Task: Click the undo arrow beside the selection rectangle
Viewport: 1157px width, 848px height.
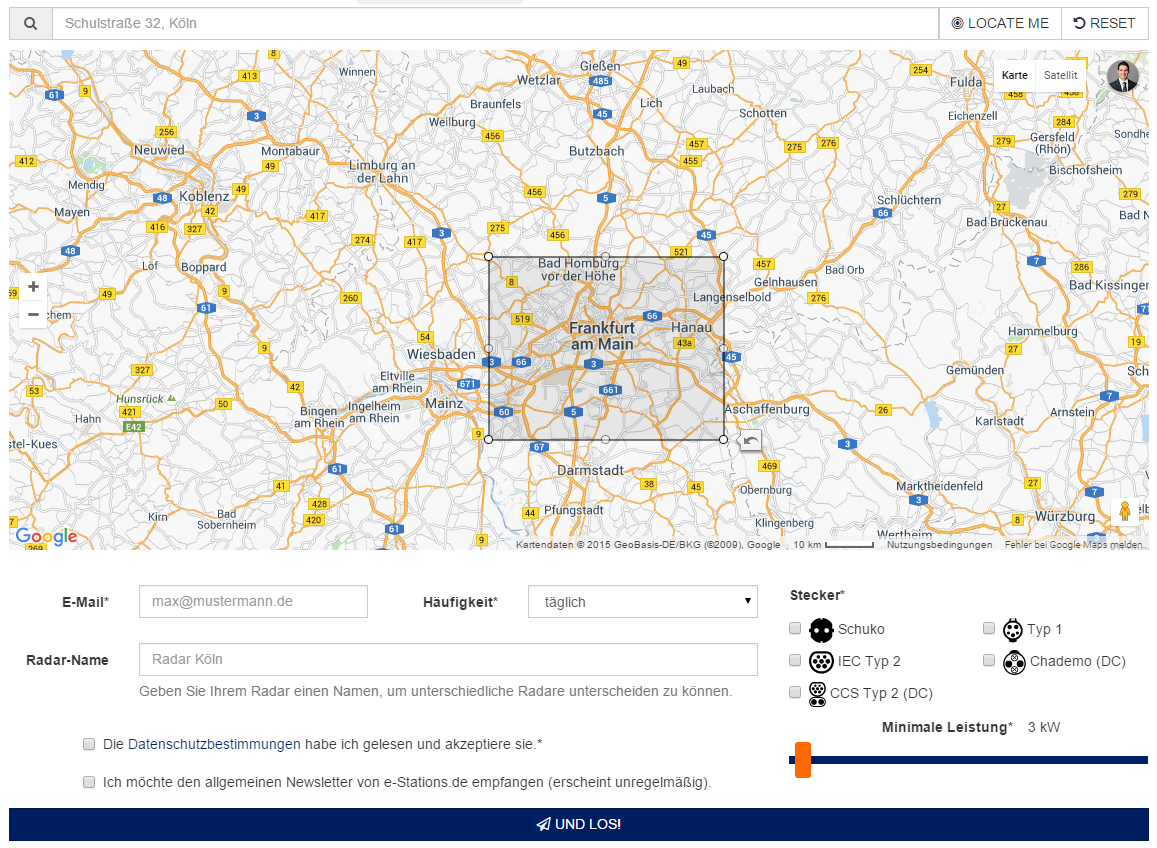Action: pyautogui.click(x=750, y=441)
